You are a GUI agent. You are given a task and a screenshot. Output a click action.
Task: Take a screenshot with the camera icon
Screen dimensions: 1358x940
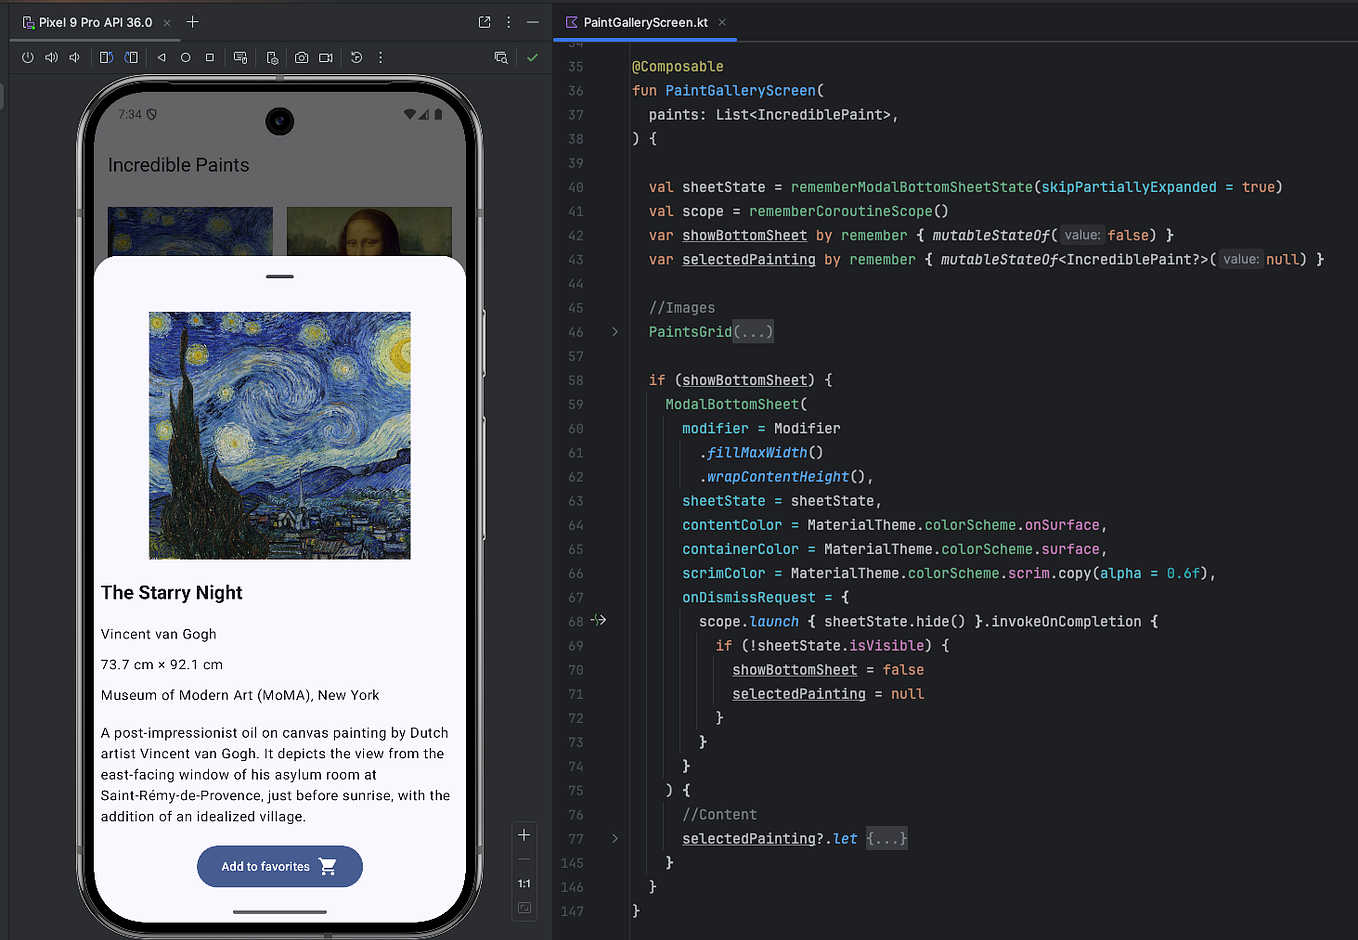302,57
